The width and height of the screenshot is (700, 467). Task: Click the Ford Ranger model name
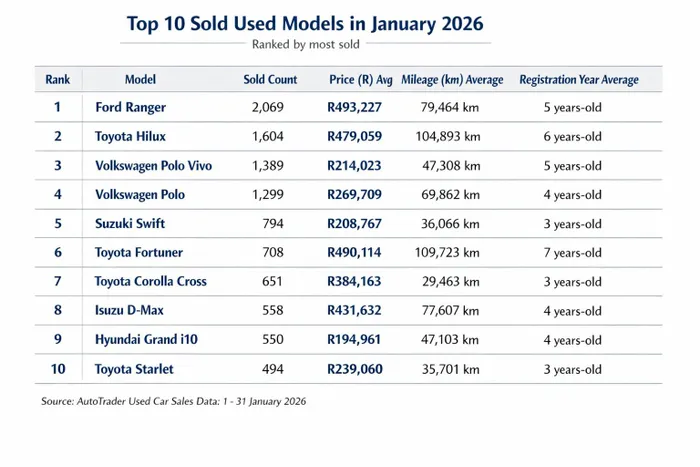click(131, 107)
